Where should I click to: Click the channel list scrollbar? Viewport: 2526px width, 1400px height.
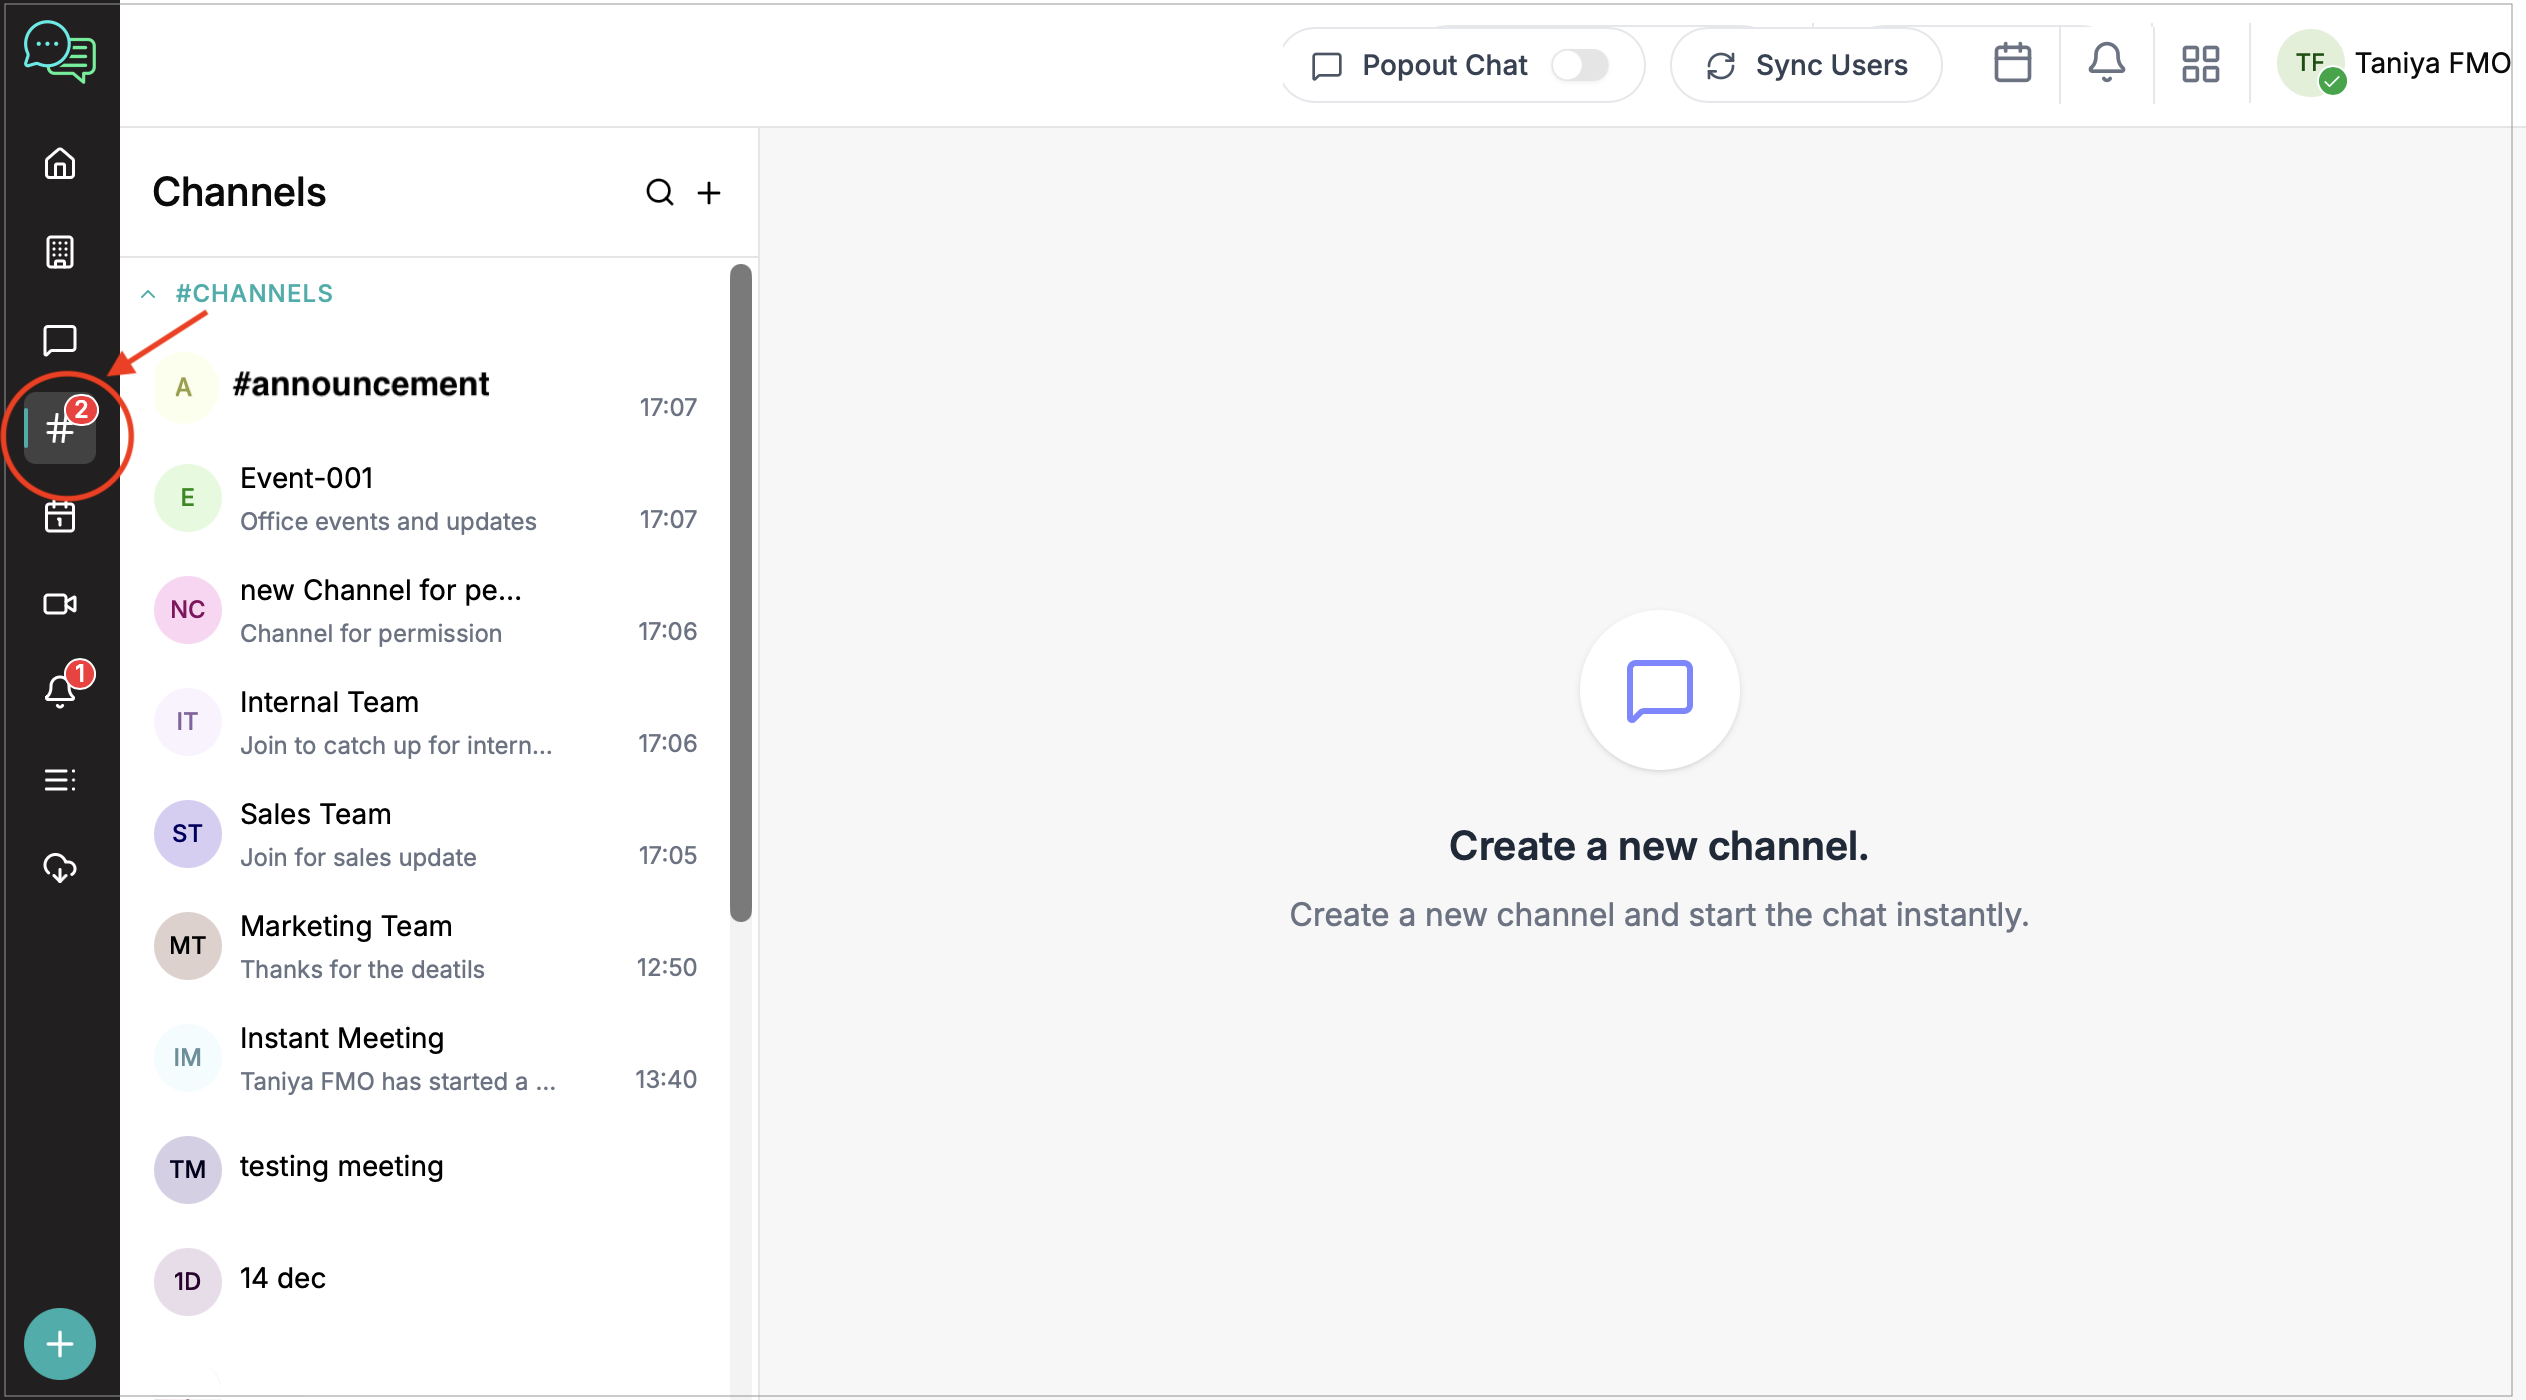click(740, 592)
